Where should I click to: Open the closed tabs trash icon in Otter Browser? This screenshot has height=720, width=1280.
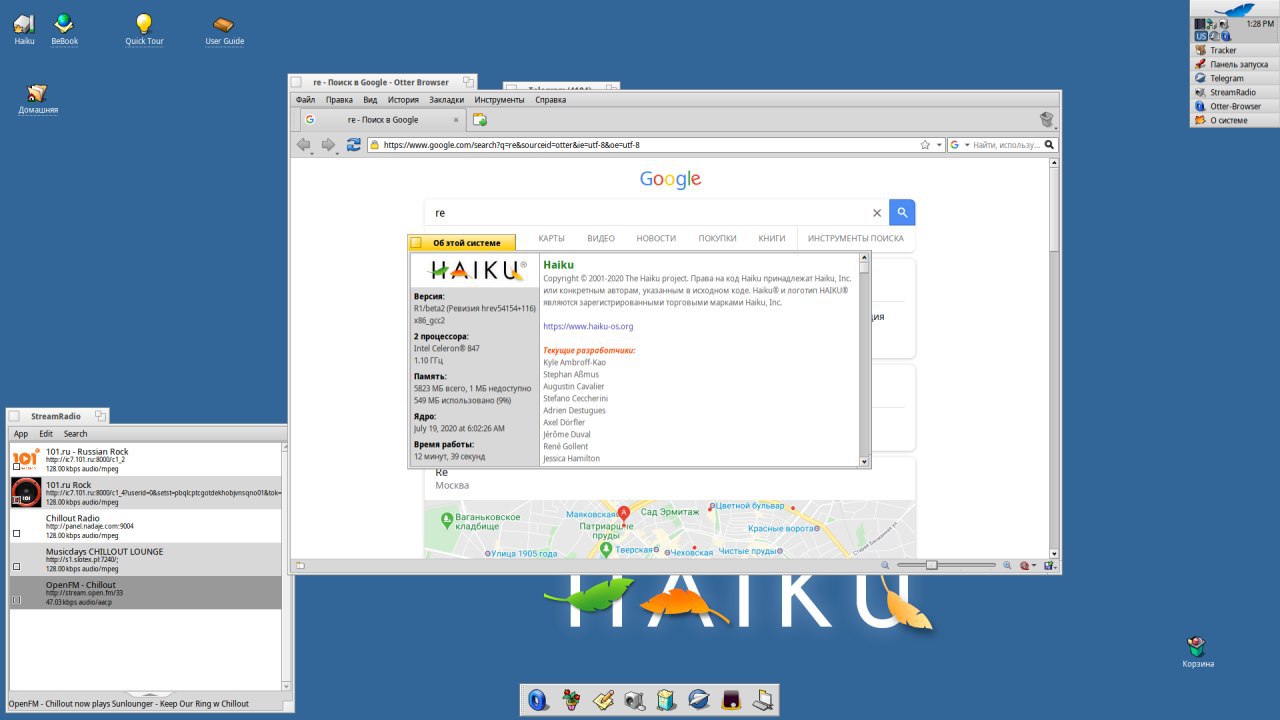point(1046,120)
